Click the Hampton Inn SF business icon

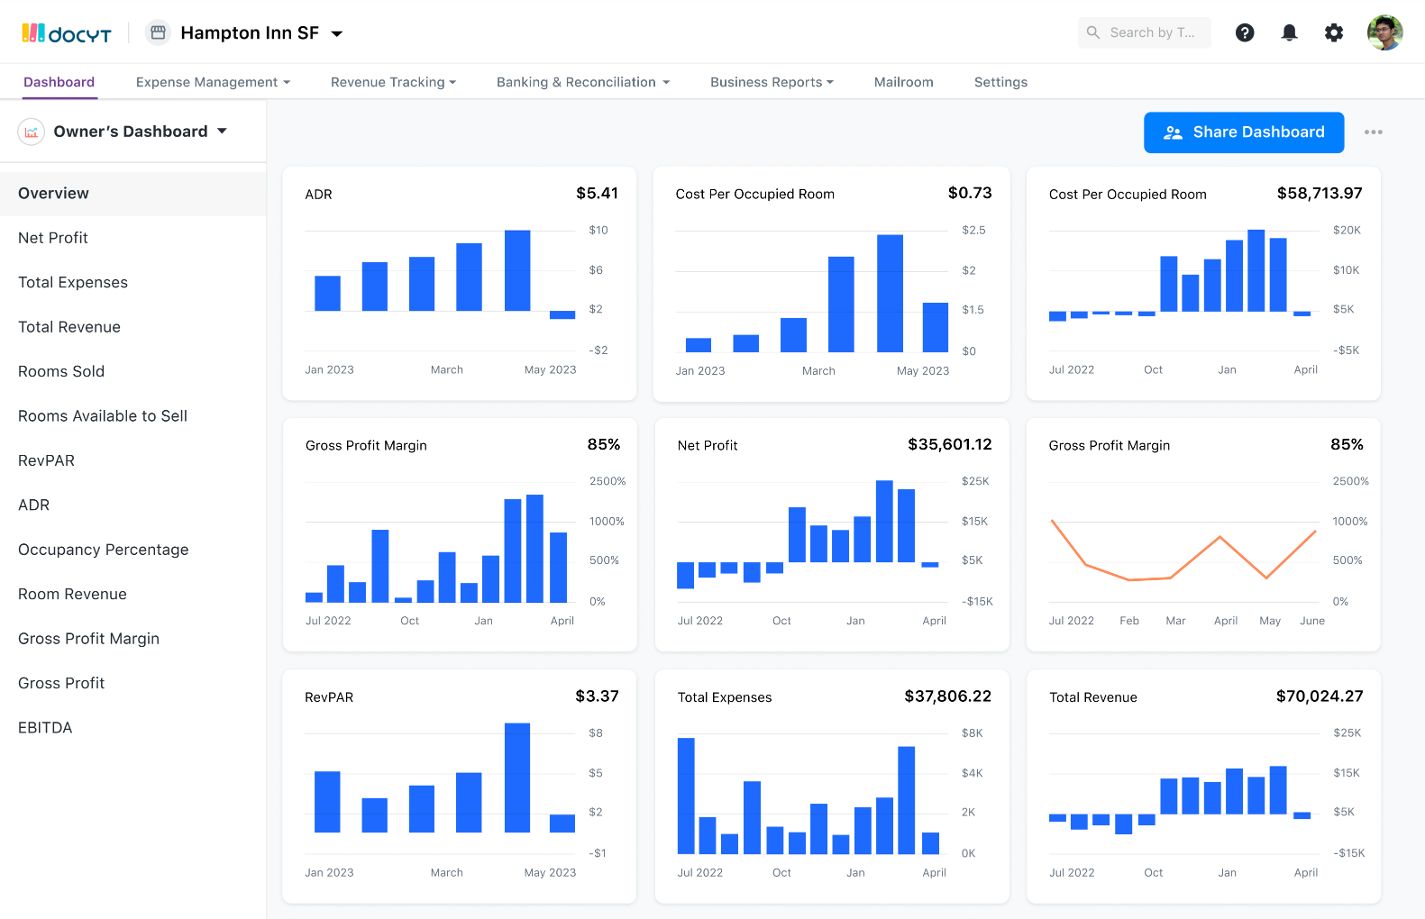point(158,33)
